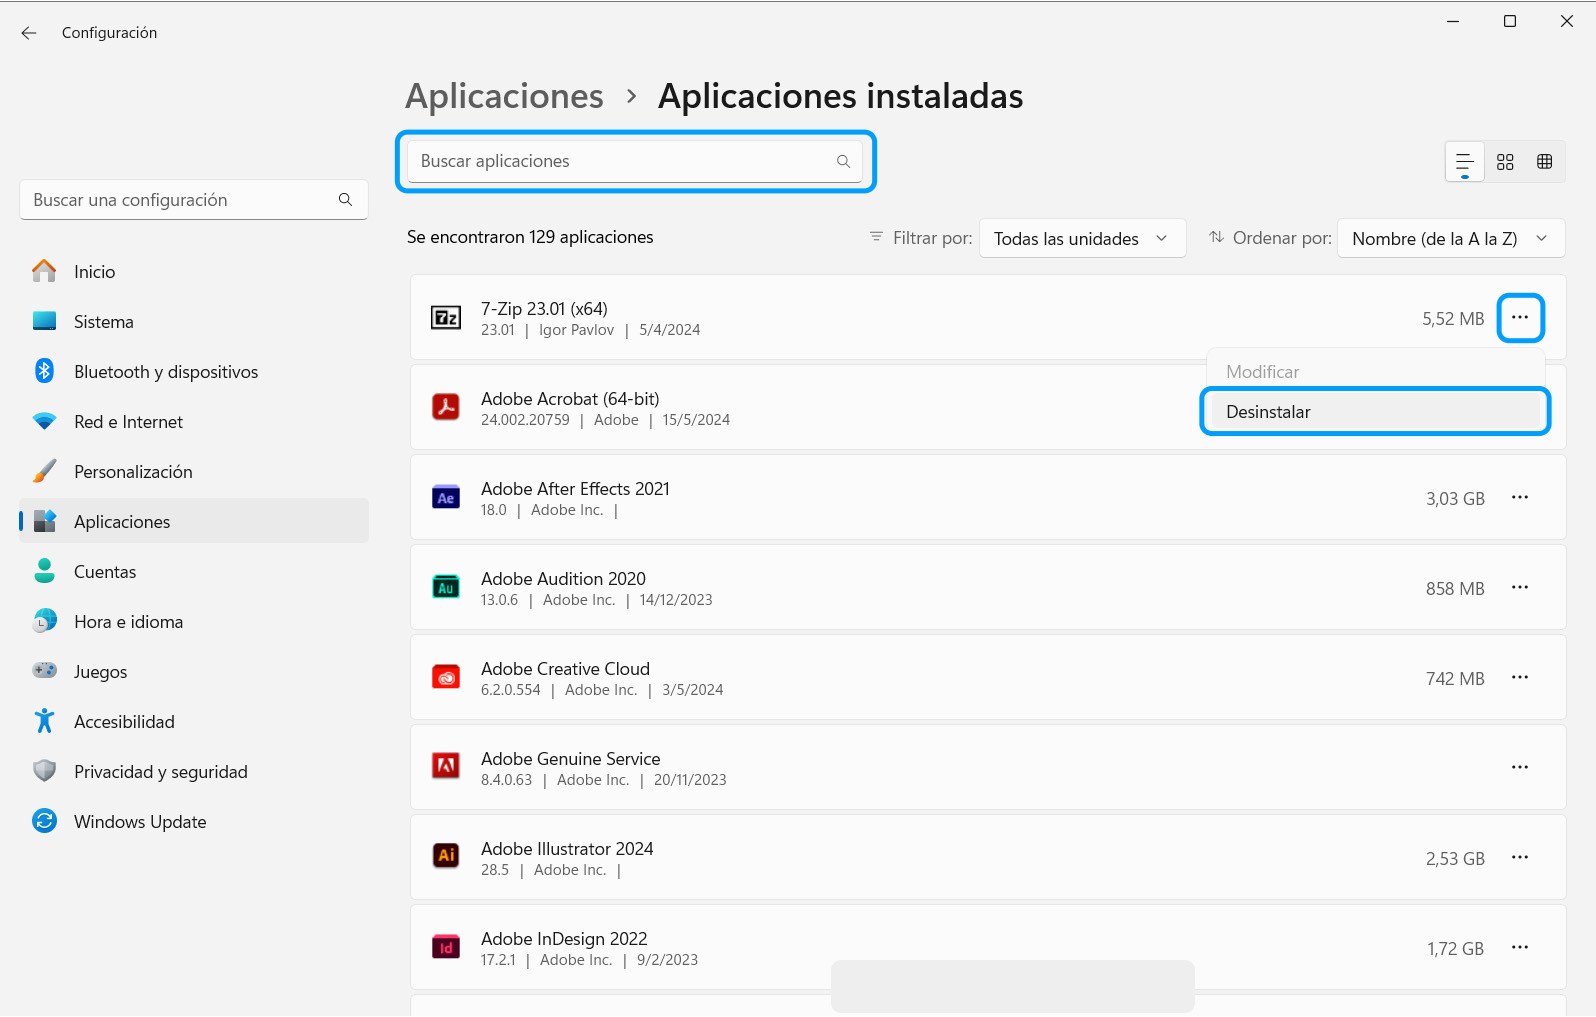Viewport: 1596px width, 1017px height.
Task: Open Inicio in the sidebar
Action: pyautogui.click(x=194, y=272)
